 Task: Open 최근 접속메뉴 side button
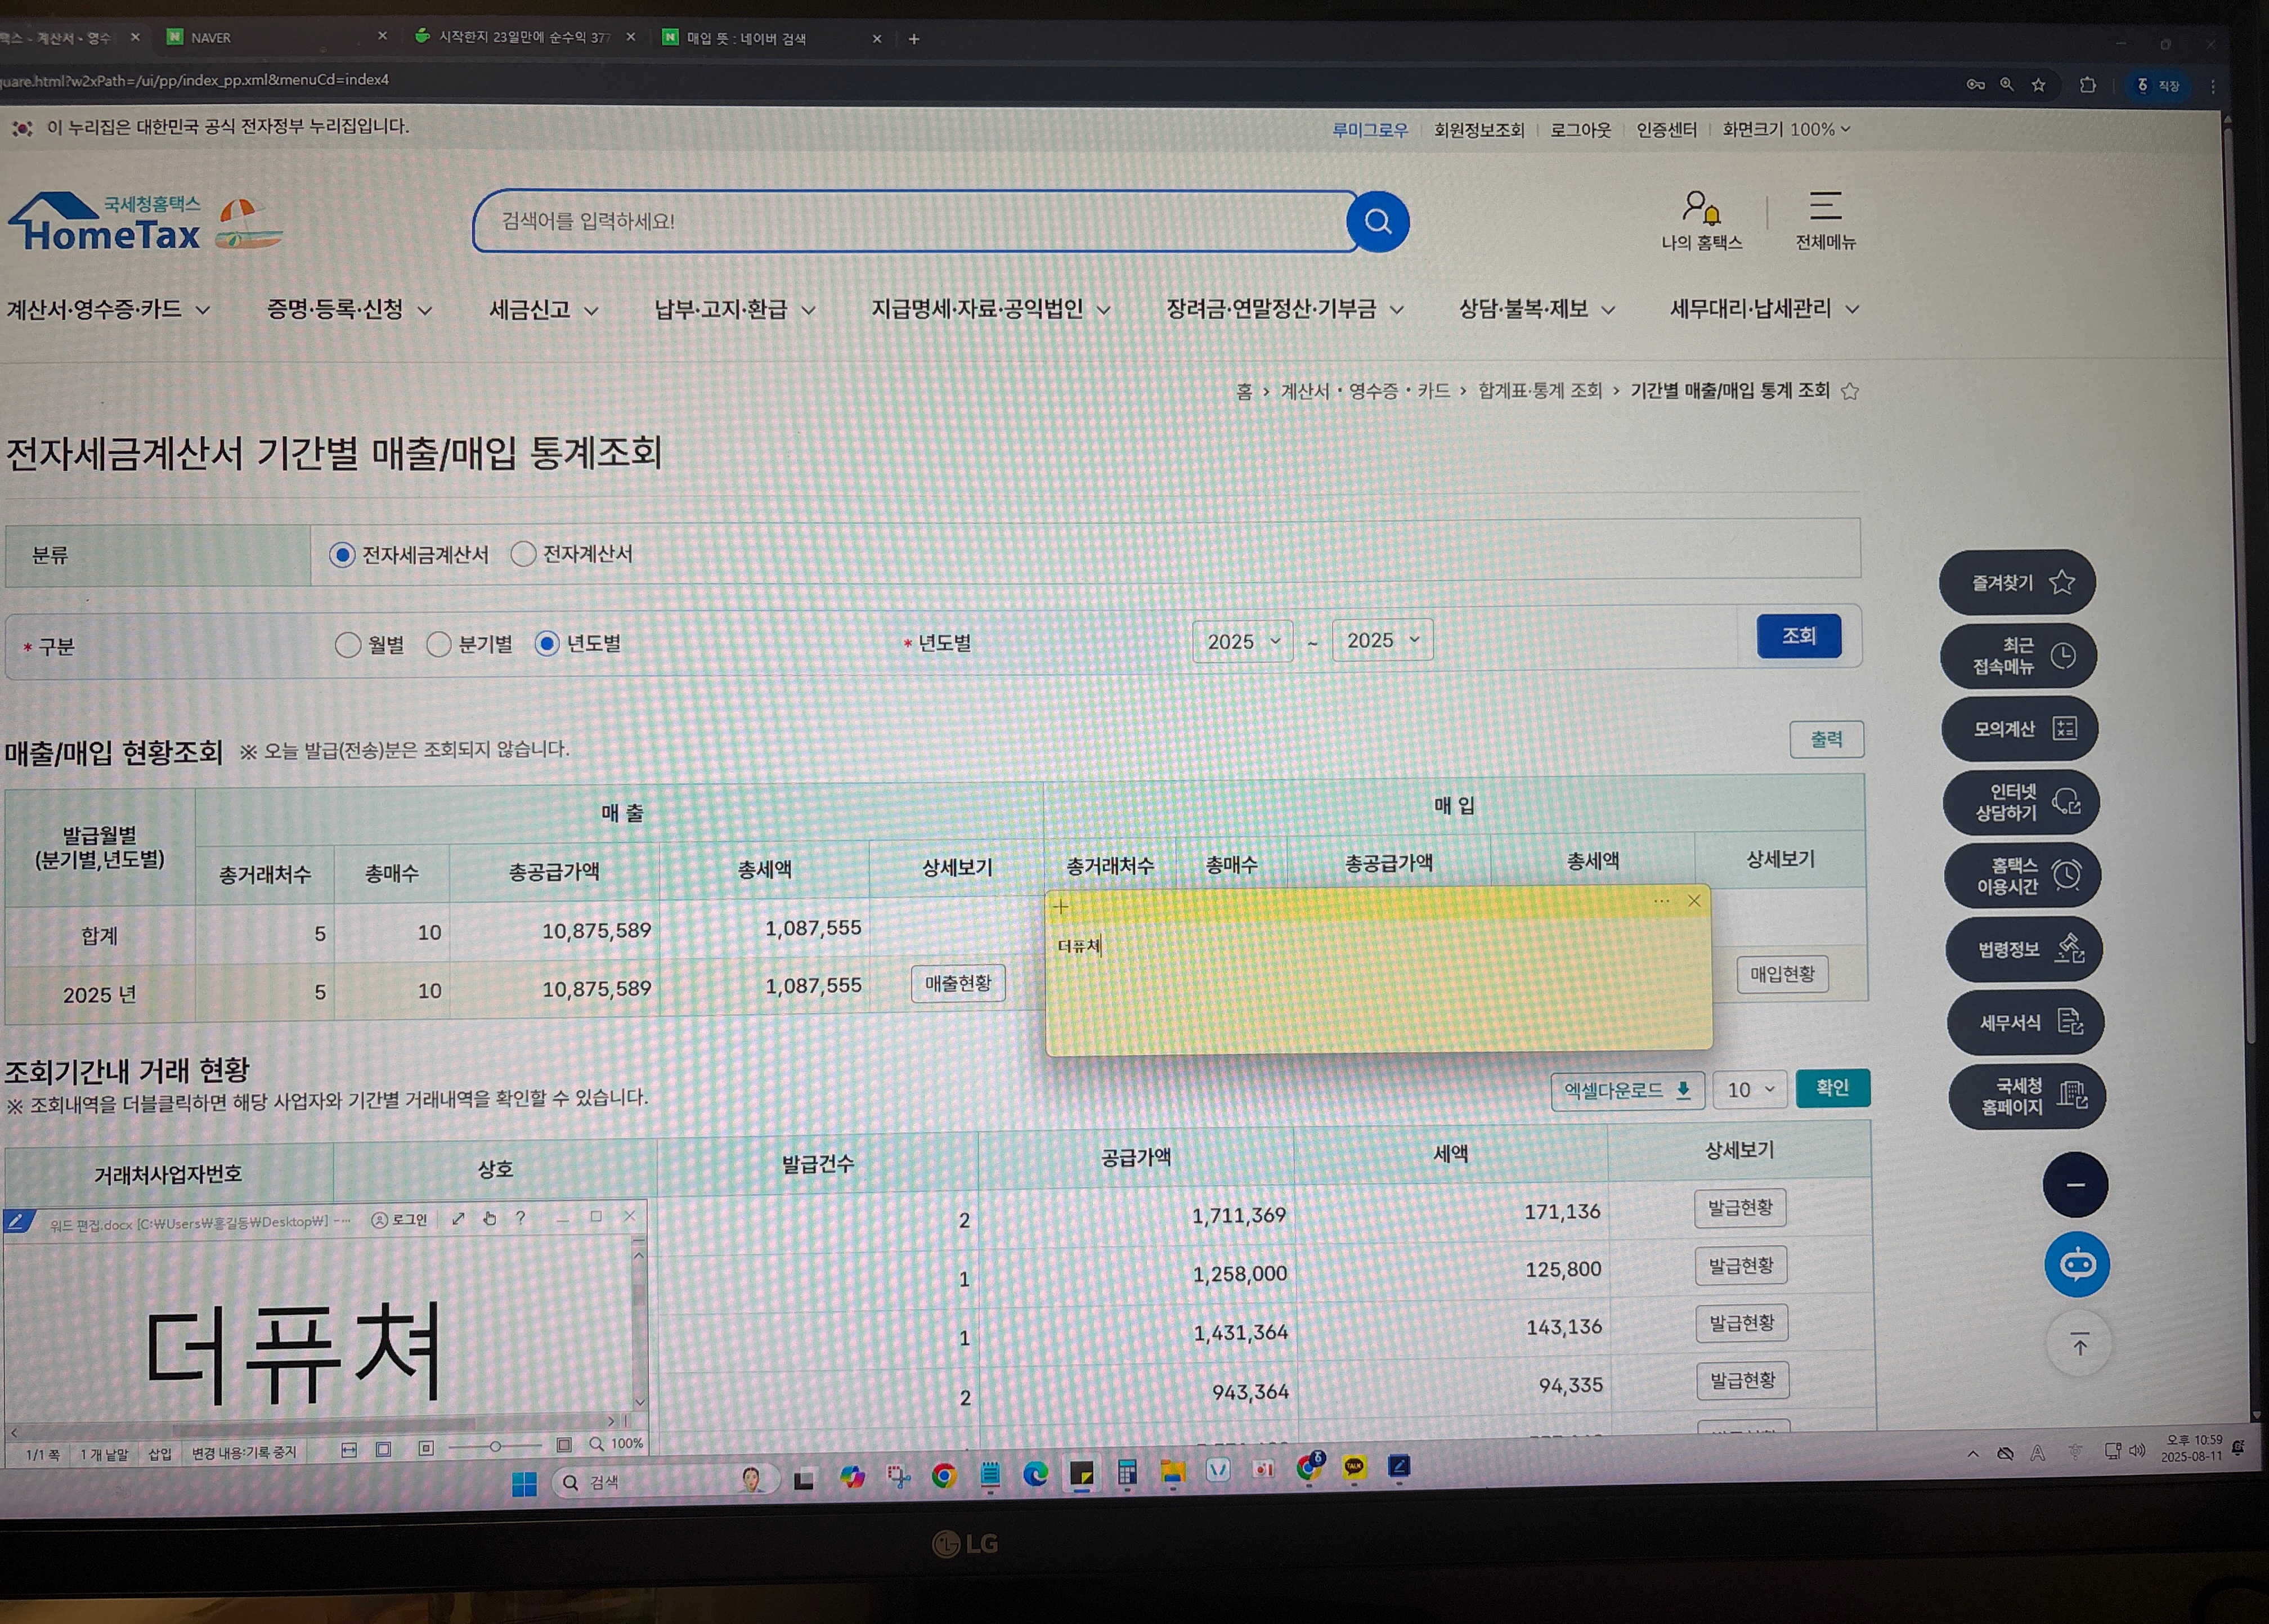pyautogui.click(x=2018, y=656)
